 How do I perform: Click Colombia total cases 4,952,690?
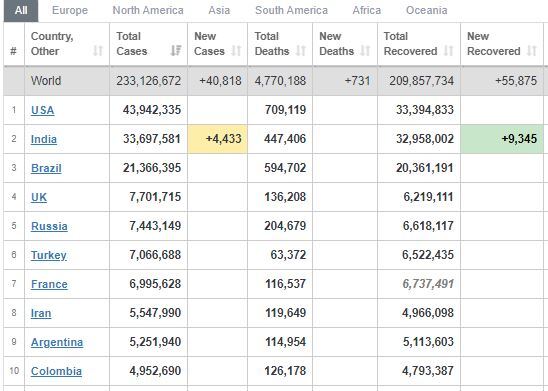[155, 371]
